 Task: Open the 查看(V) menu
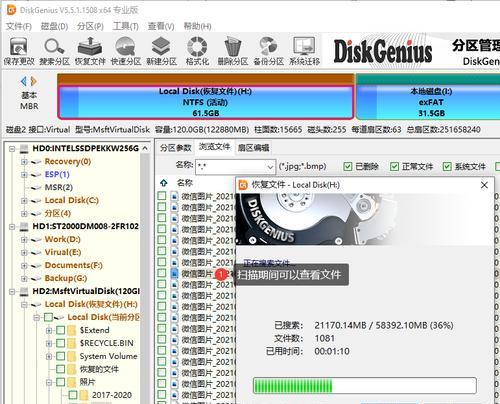(161, 26)
